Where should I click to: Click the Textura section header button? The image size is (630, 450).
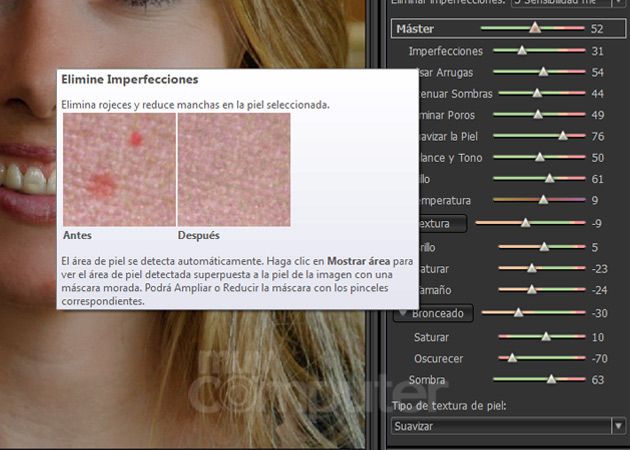tap(428, 223)
